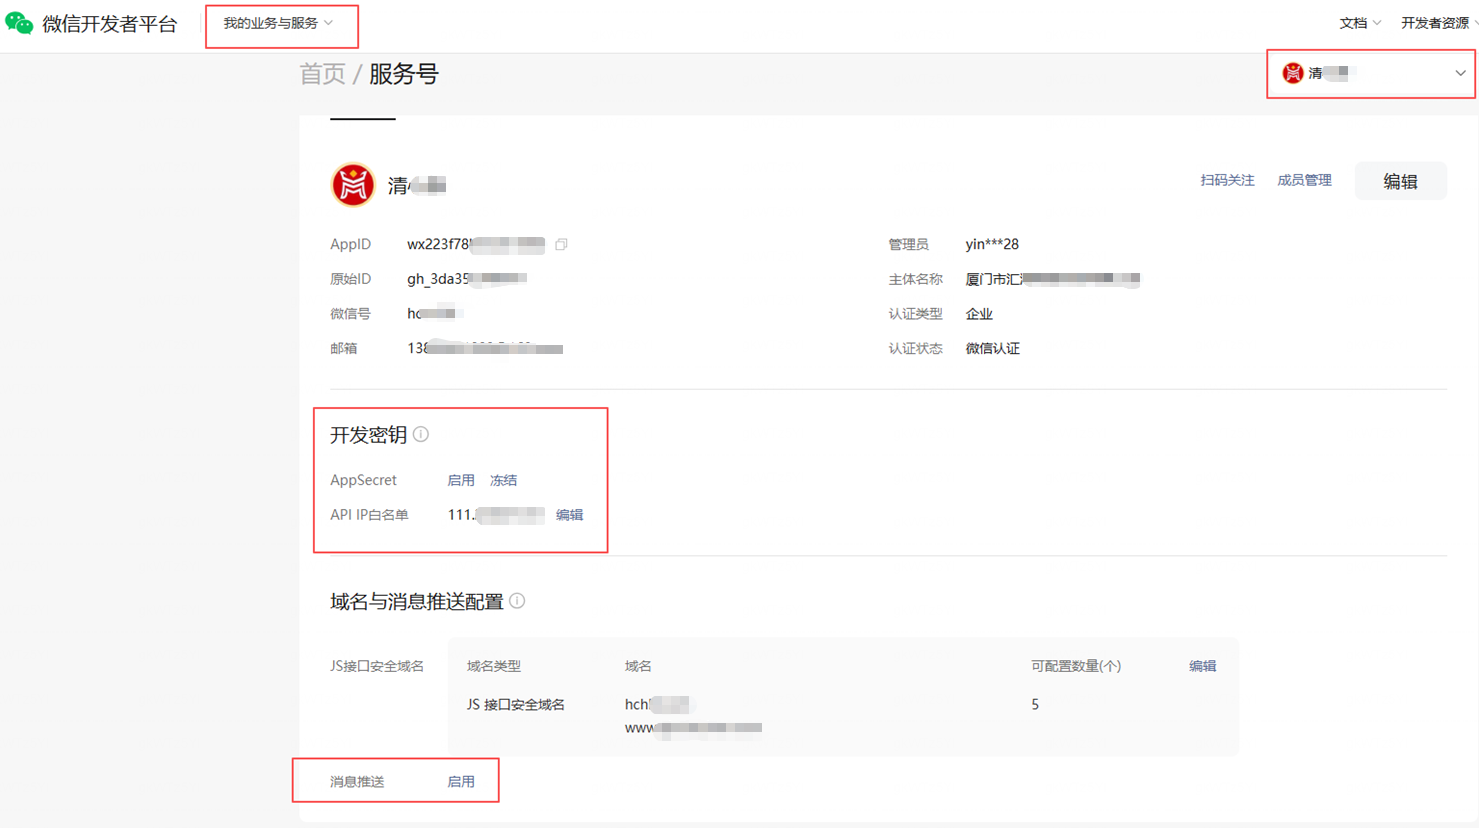
Task: Expand the 文档 menu
Action: (1359, 23)
